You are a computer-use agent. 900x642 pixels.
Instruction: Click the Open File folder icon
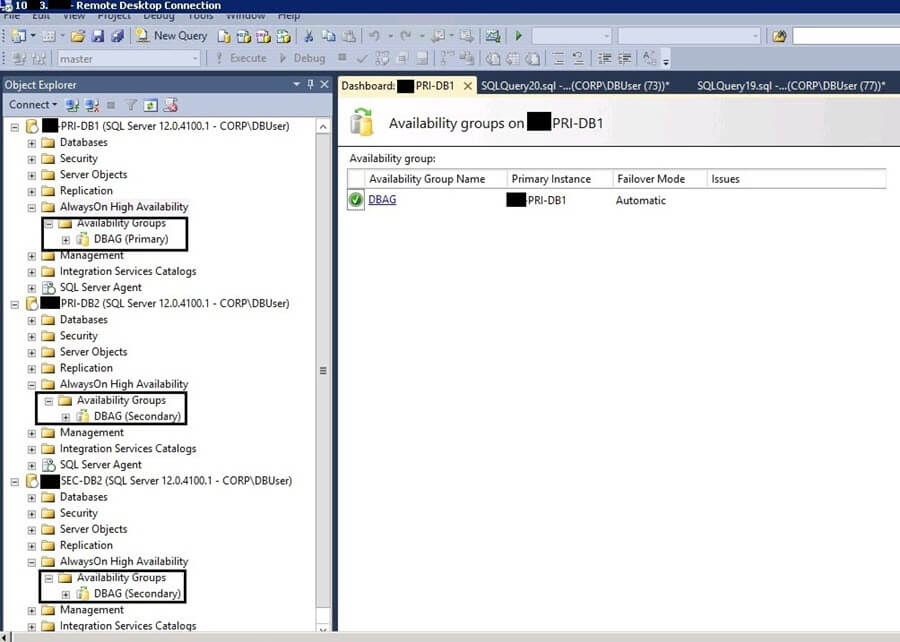77,36
